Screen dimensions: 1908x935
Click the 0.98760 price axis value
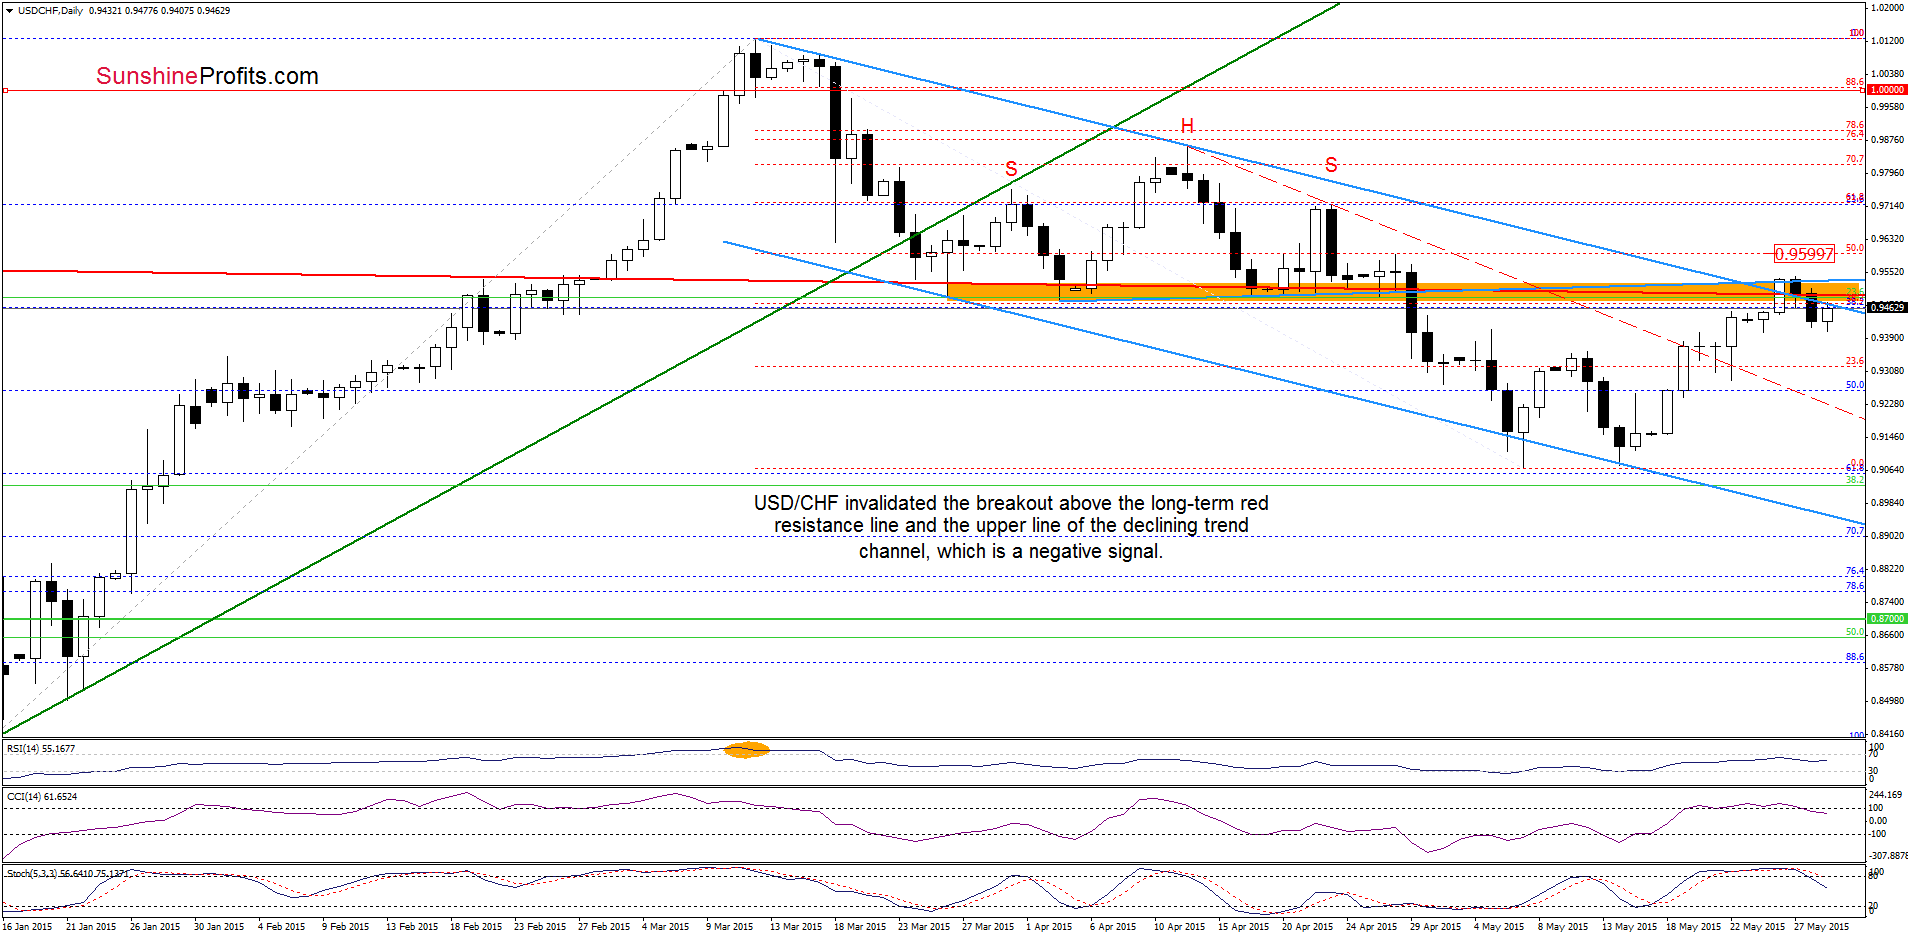click(x=1887, y=140)
